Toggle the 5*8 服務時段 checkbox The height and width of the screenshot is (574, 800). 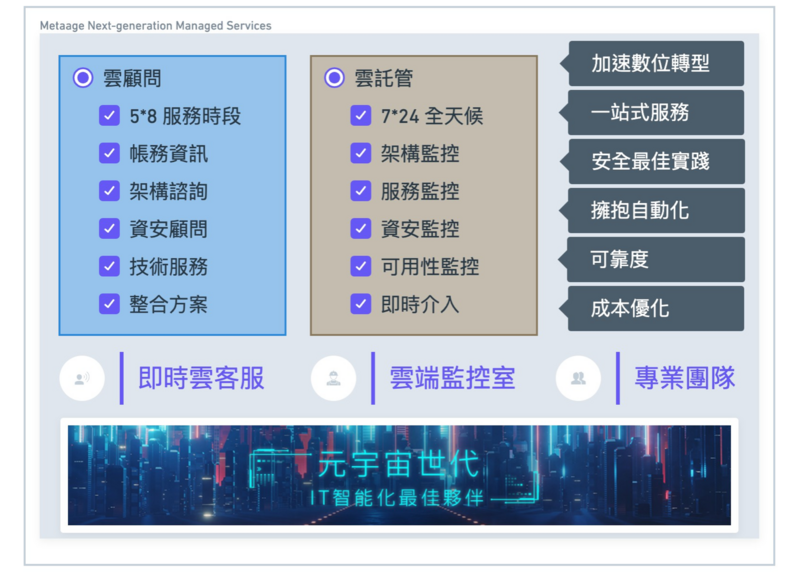point(109,116)
